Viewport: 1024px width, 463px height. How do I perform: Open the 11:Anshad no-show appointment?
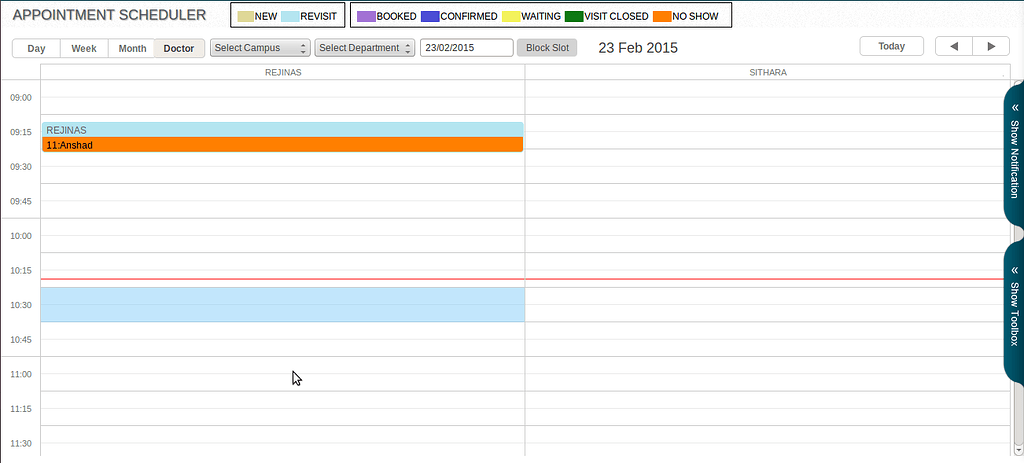(x=283, y=145)
